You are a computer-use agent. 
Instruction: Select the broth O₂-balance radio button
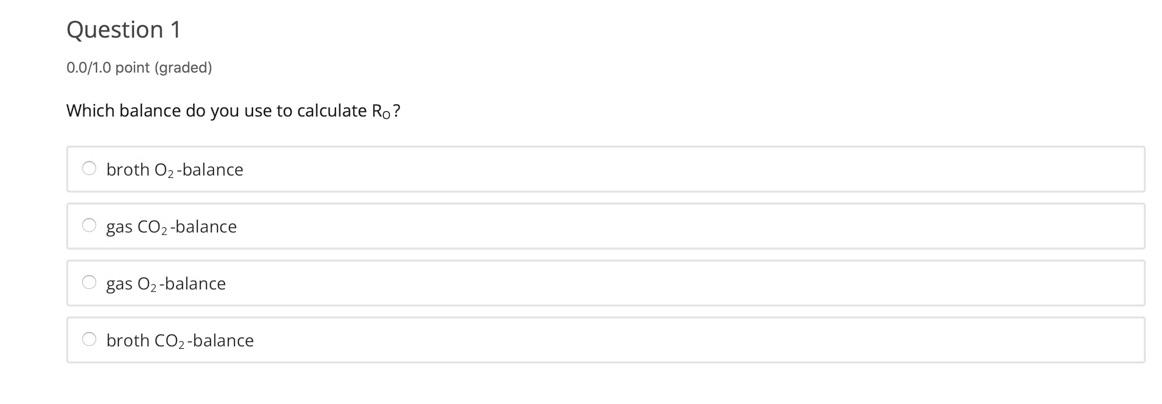89,169
